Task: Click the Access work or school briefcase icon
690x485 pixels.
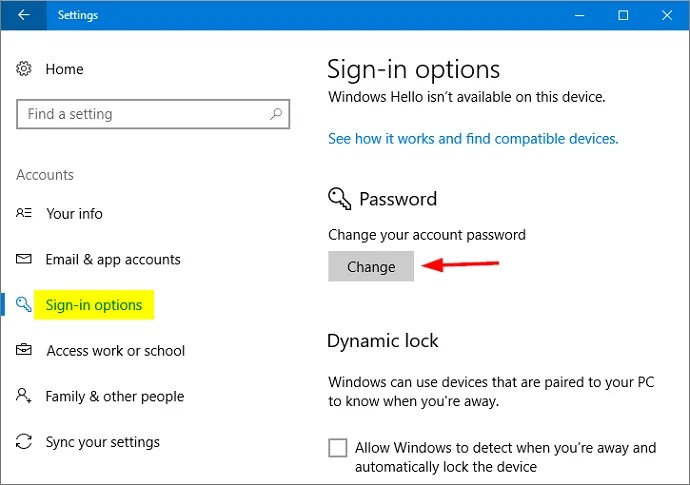Action: click(x=25, y=351)
